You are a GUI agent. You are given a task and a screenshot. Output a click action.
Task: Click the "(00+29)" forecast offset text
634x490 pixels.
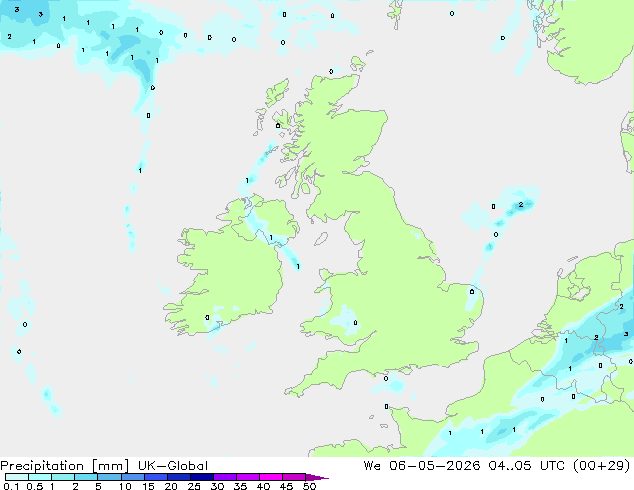click(x=602, y=466)
